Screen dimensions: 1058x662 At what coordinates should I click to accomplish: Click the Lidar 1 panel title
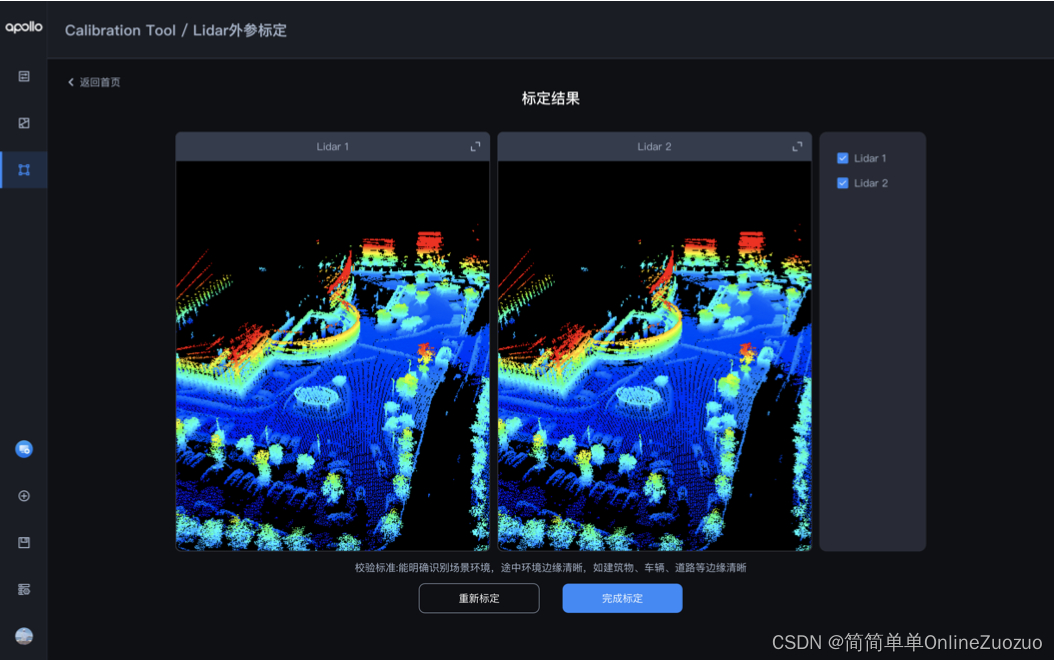click(333, 146)
